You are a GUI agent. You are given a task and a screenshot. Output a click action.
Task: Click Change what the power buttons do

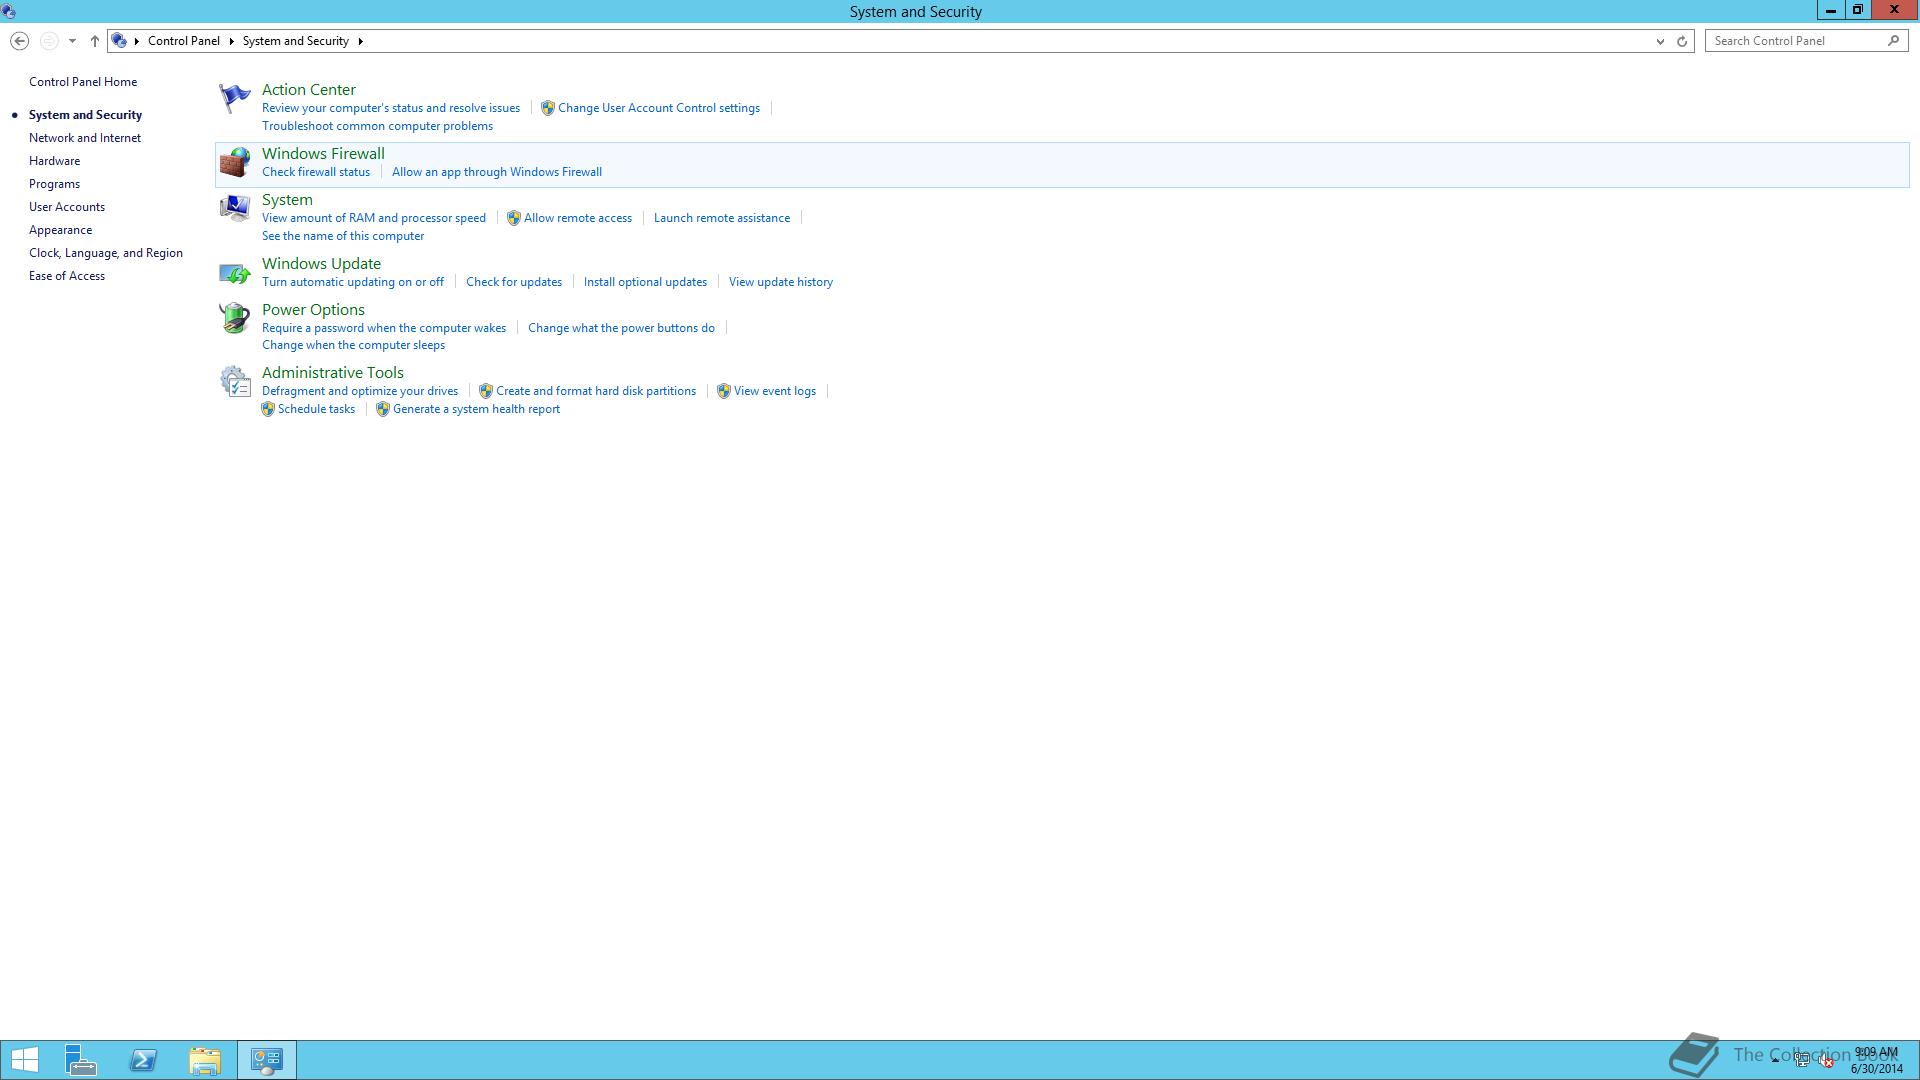tap(621, 328)
